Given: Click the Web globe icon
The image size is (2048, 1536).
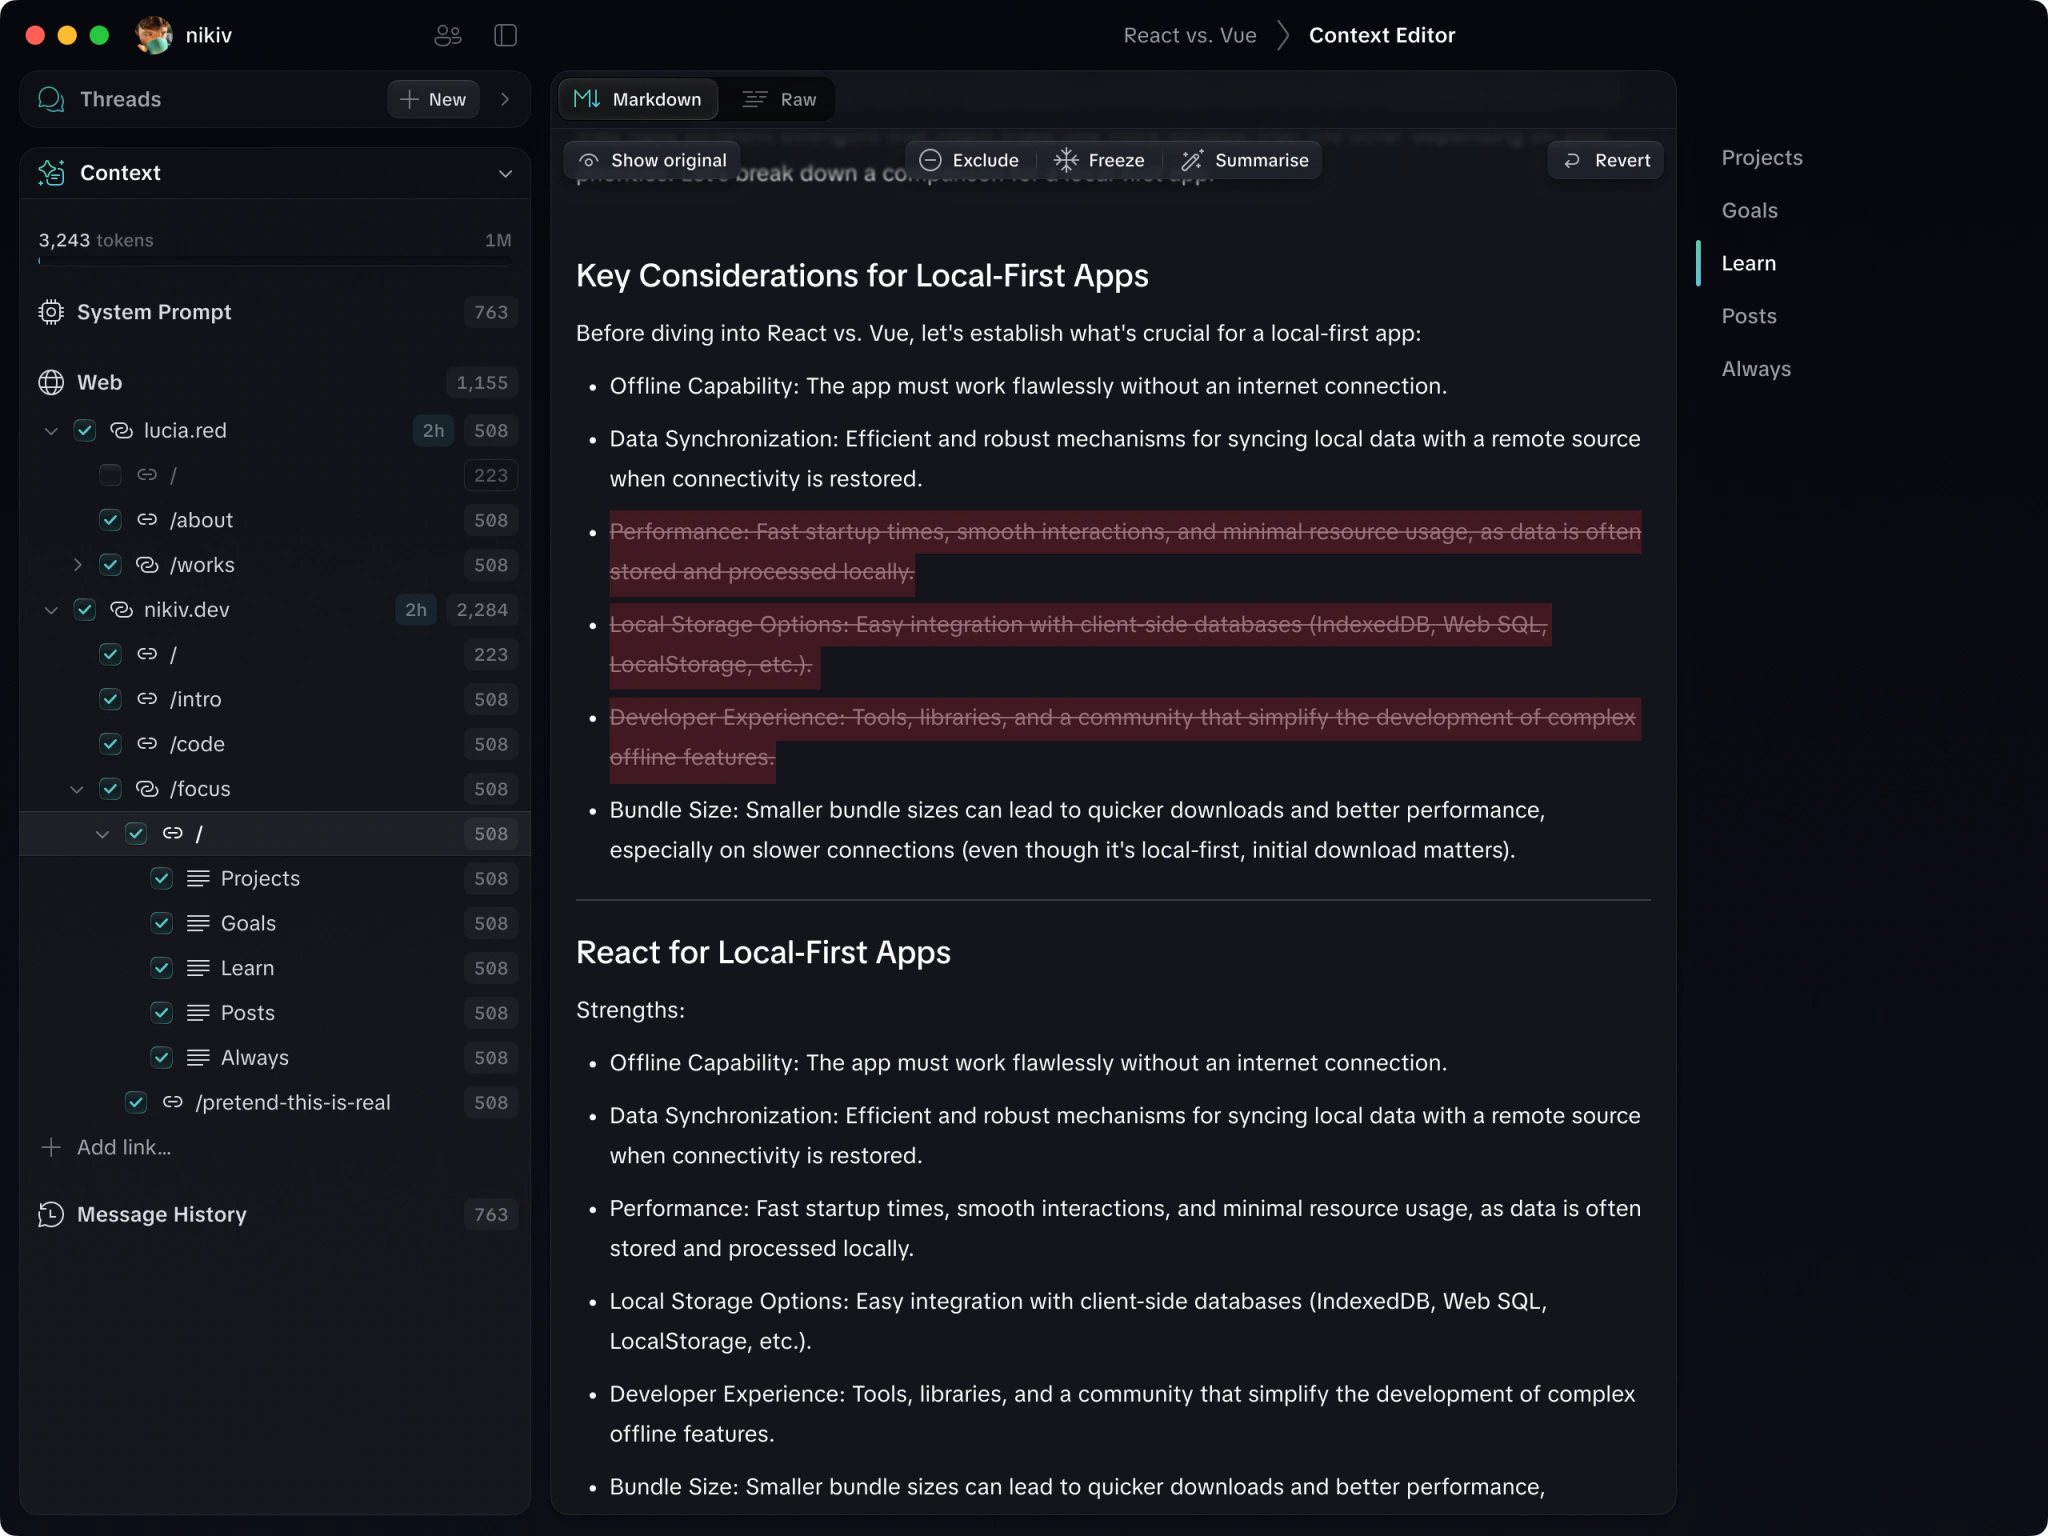Looking at the screenshot, I should pos(50,382).
